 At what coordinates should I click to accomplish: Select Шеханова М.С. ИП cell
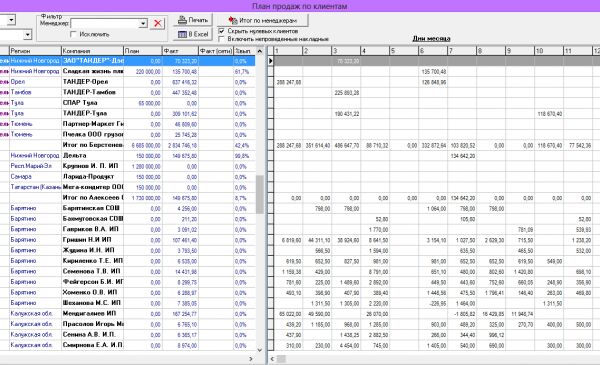(92, 303)
